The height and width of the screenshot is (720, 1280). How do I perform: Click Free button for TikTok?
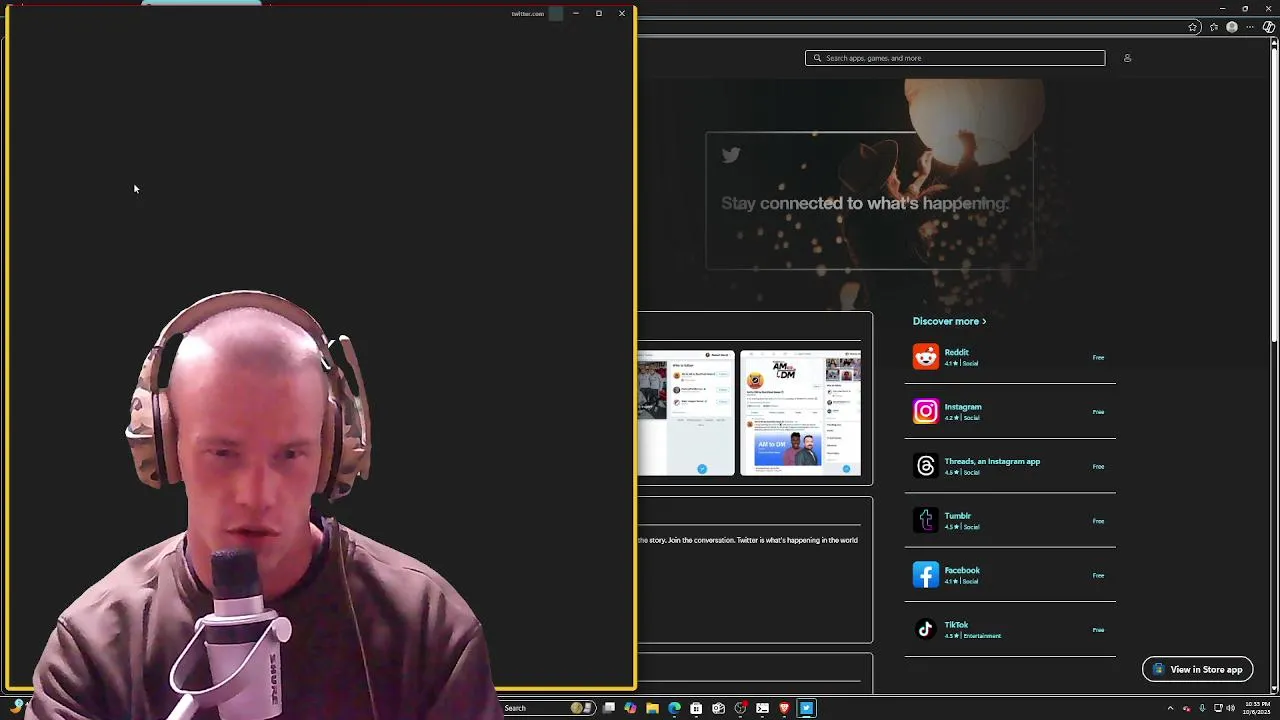tap(1098, 630)
